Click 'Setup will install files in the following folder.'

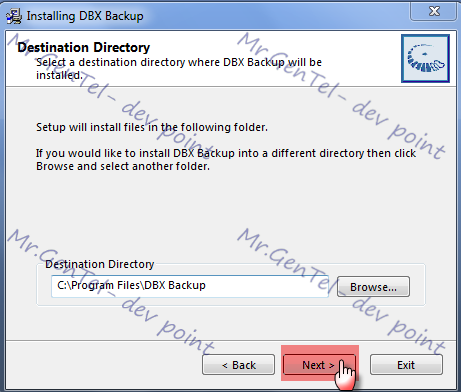point(152,127)
